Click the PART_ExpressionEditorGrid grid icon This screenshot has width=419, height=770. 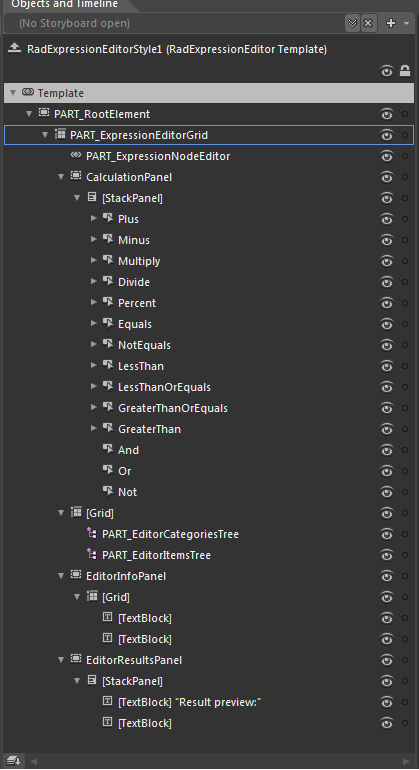[x=60, y=135]
